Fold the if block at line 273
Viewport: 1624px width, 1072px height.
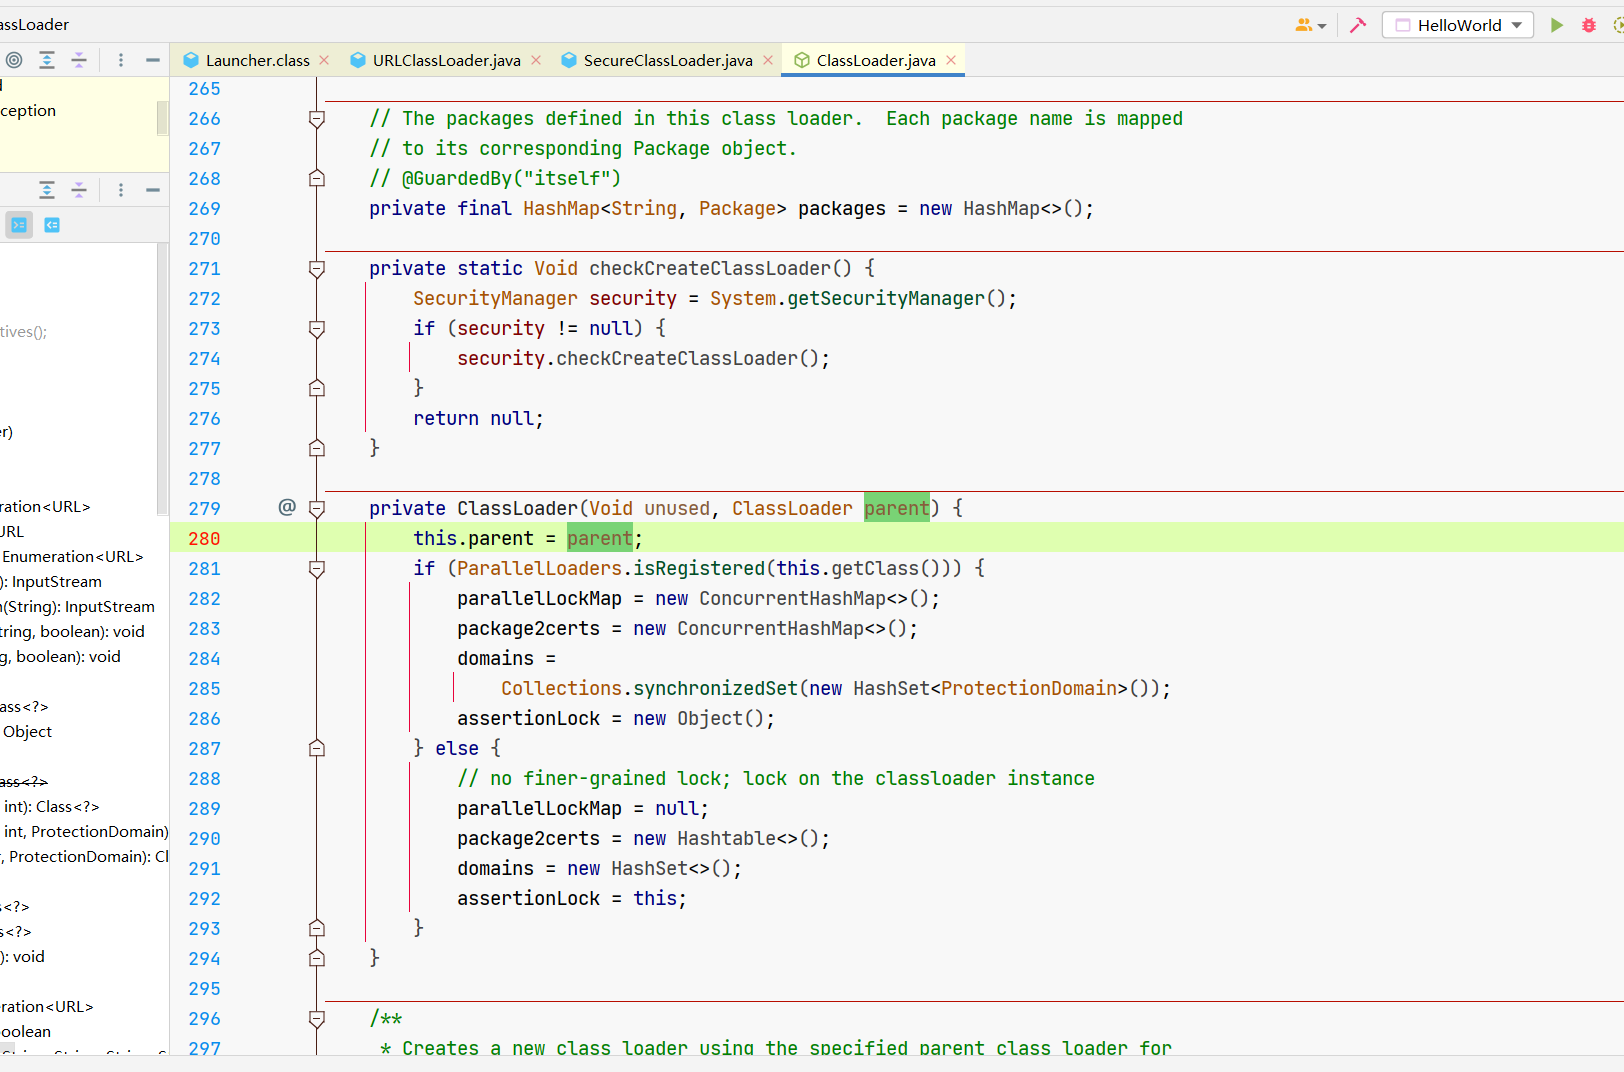(x=317, y=328)
